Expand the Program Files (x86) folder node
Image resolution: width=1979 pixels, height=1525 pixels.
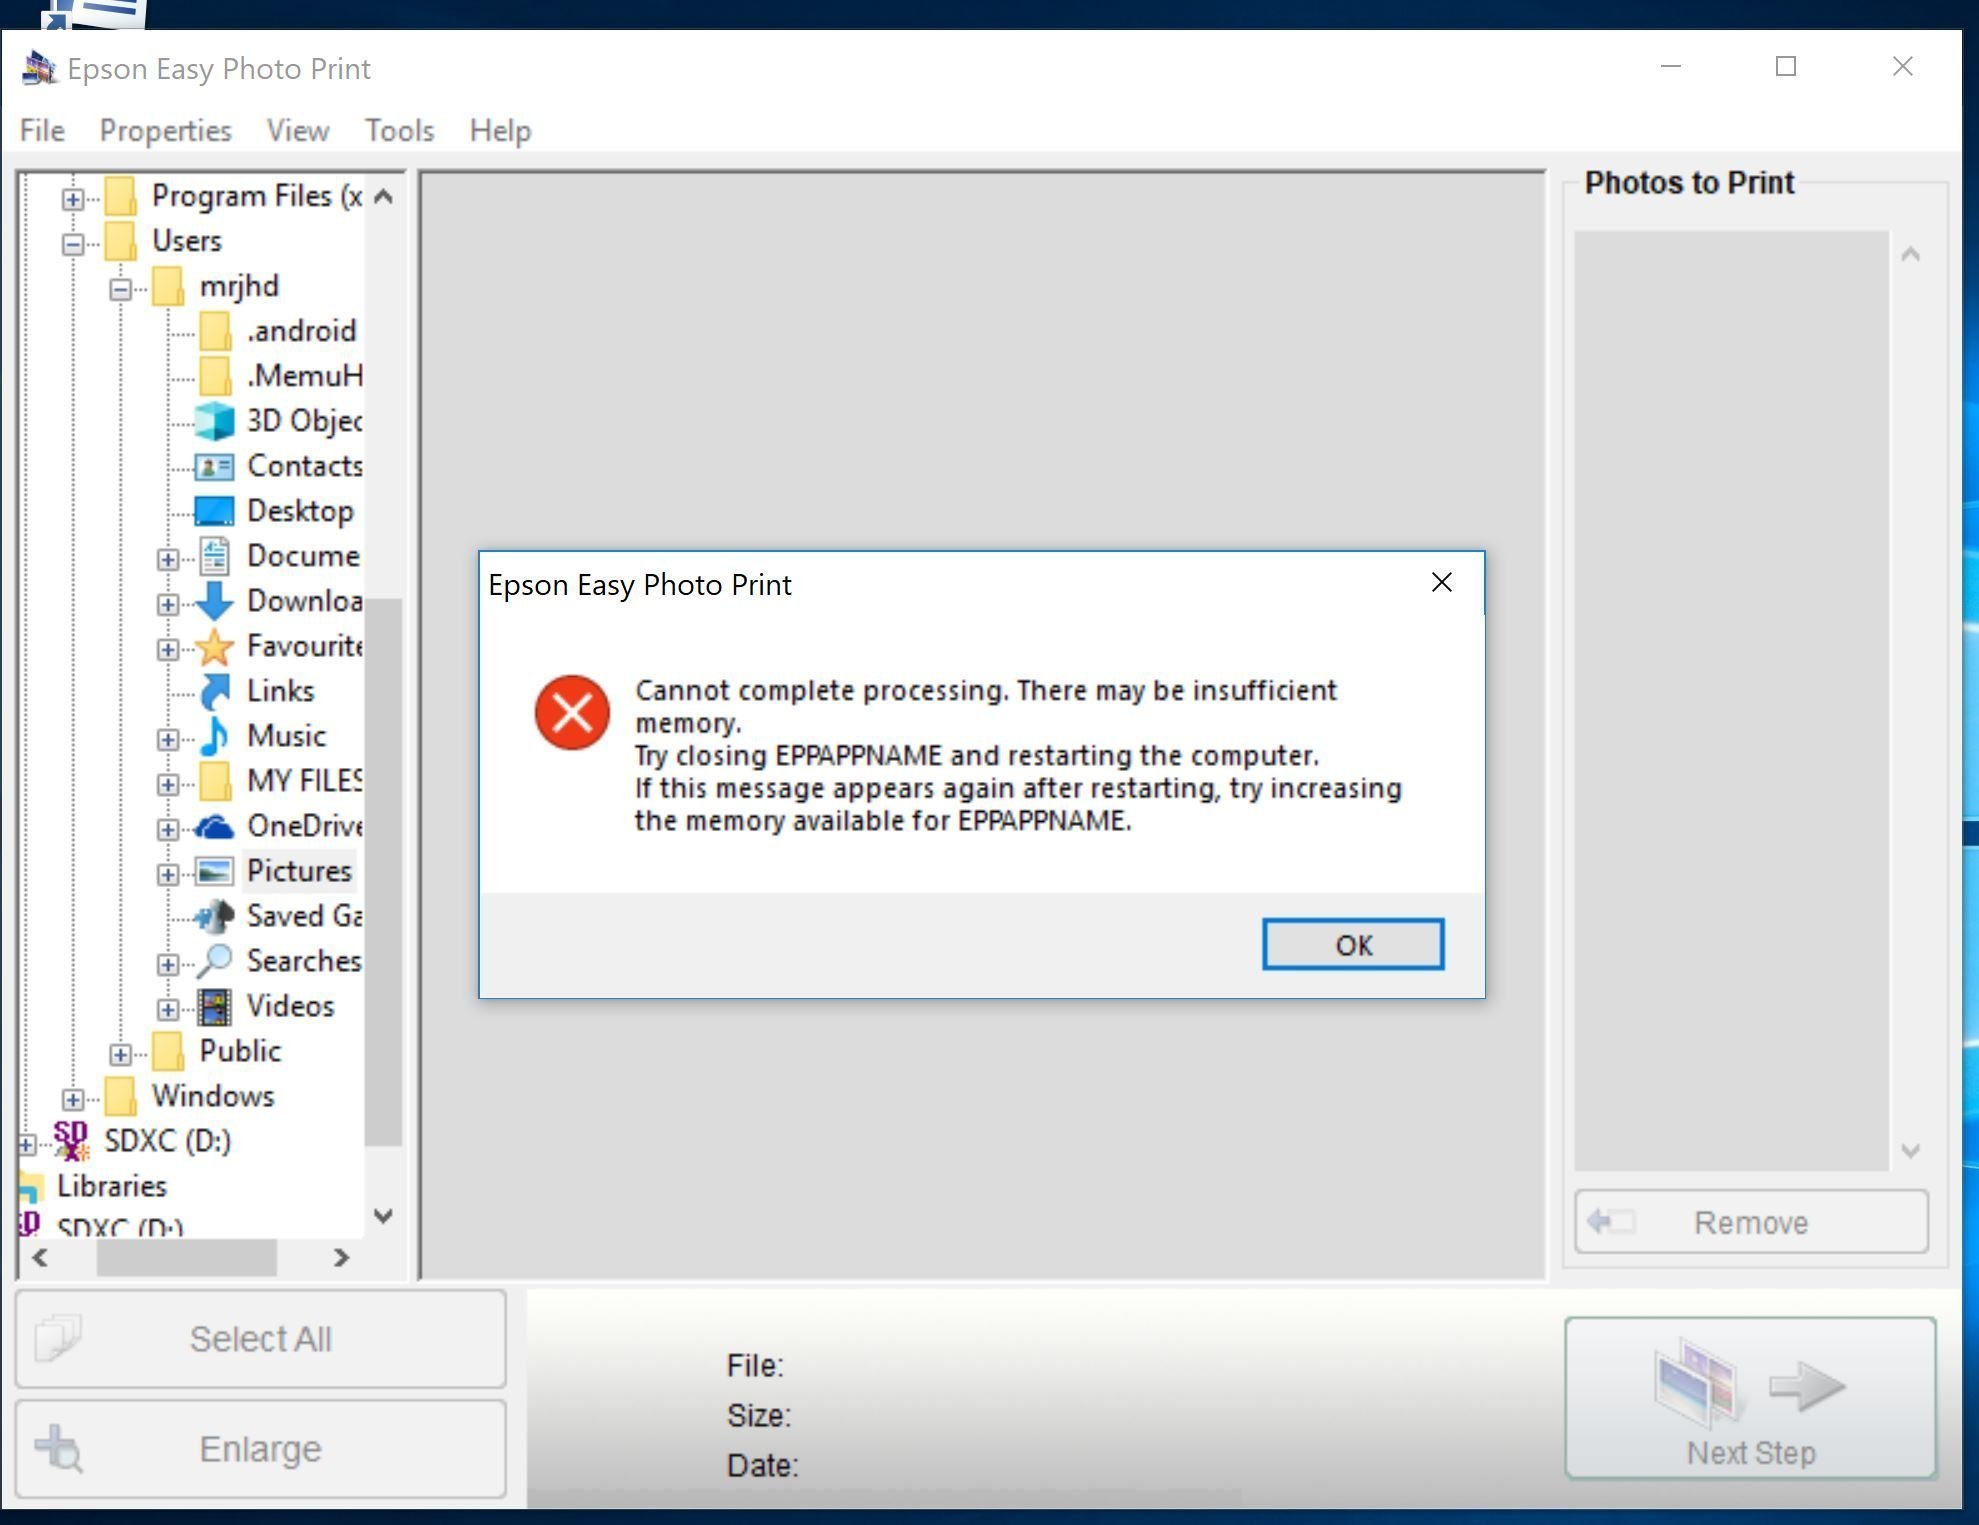point(73,199)
